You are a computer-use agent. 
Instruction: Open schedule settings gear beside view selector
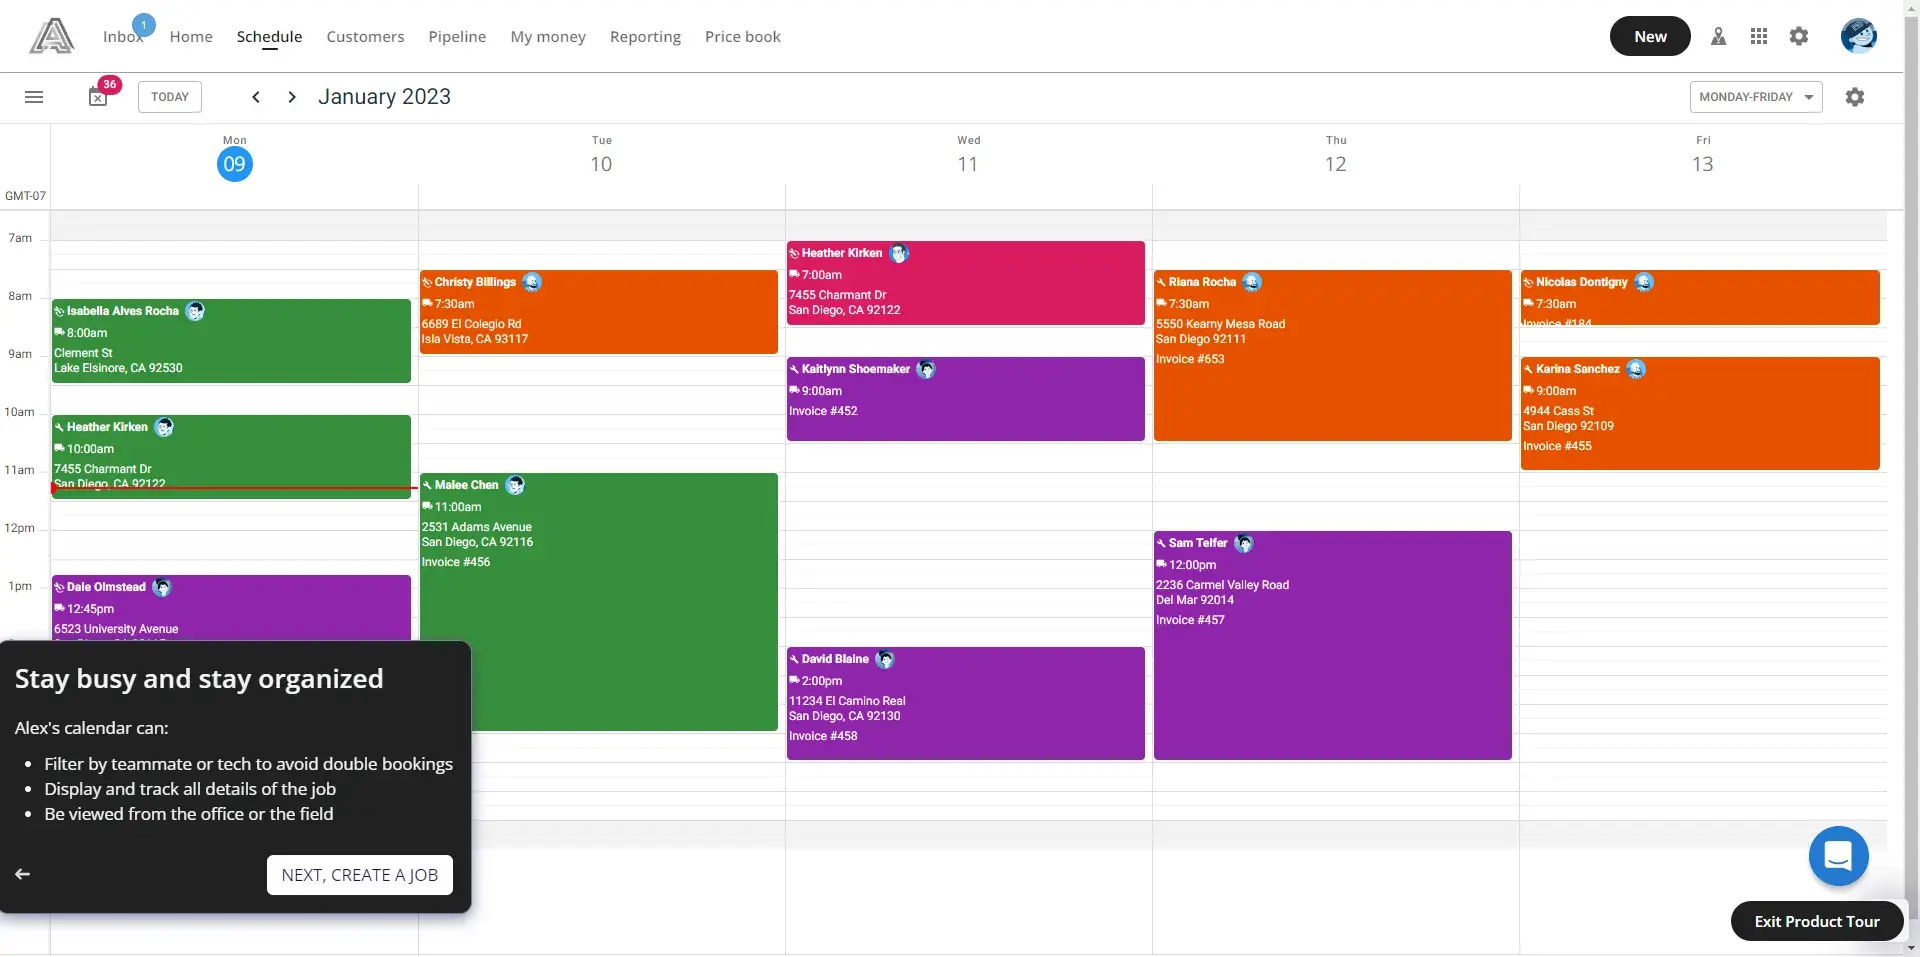[x=1855, y=96]
